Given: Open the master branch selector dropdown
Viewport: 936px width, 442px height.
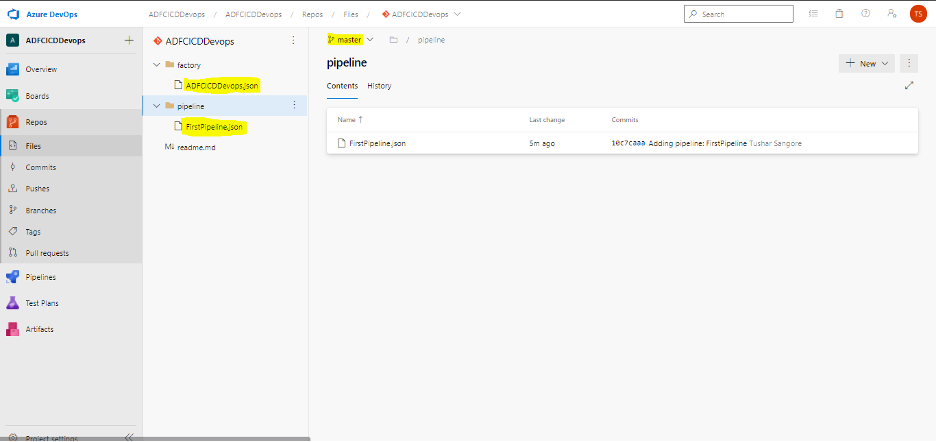Looking at the screenshot, I should click(x=350, y=40).
